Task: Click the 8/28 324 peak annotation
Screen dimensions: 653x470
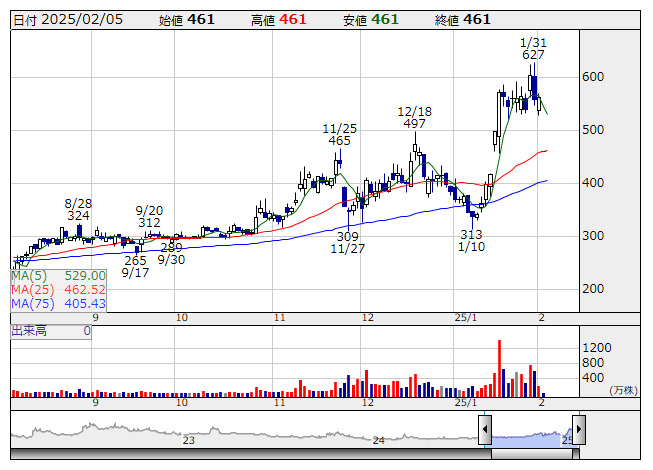Action: pos(78,209)
